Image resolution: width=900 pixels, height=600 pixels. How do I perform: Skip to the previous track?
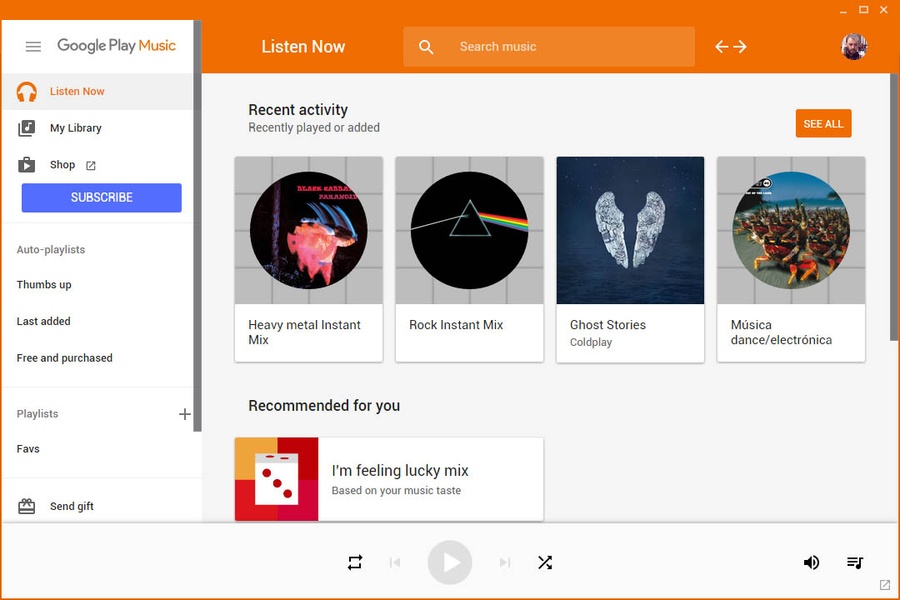[x=395, y=562]
